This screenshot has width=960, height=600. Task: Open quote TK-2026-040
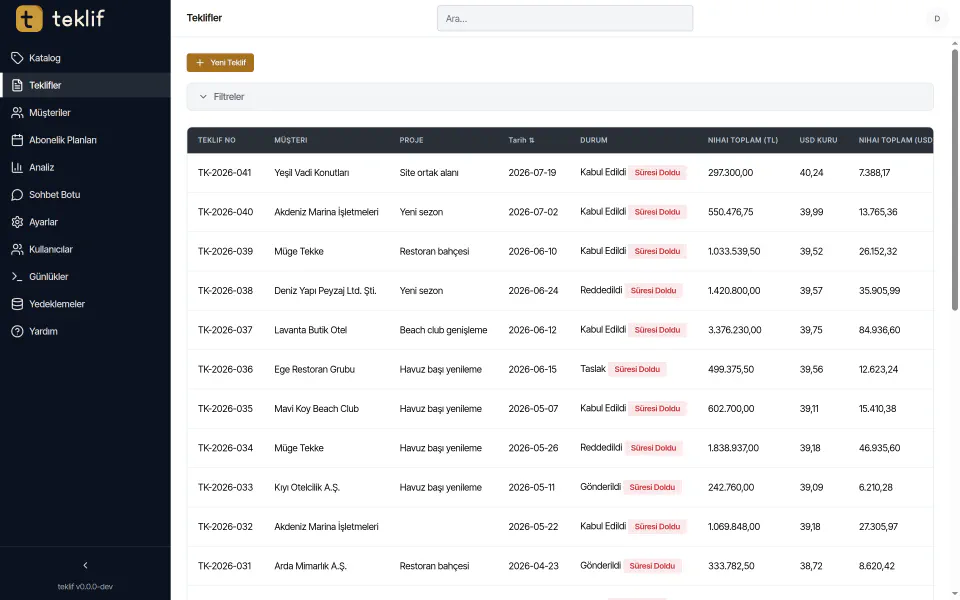pyautogui.click(x=225, y=212)
